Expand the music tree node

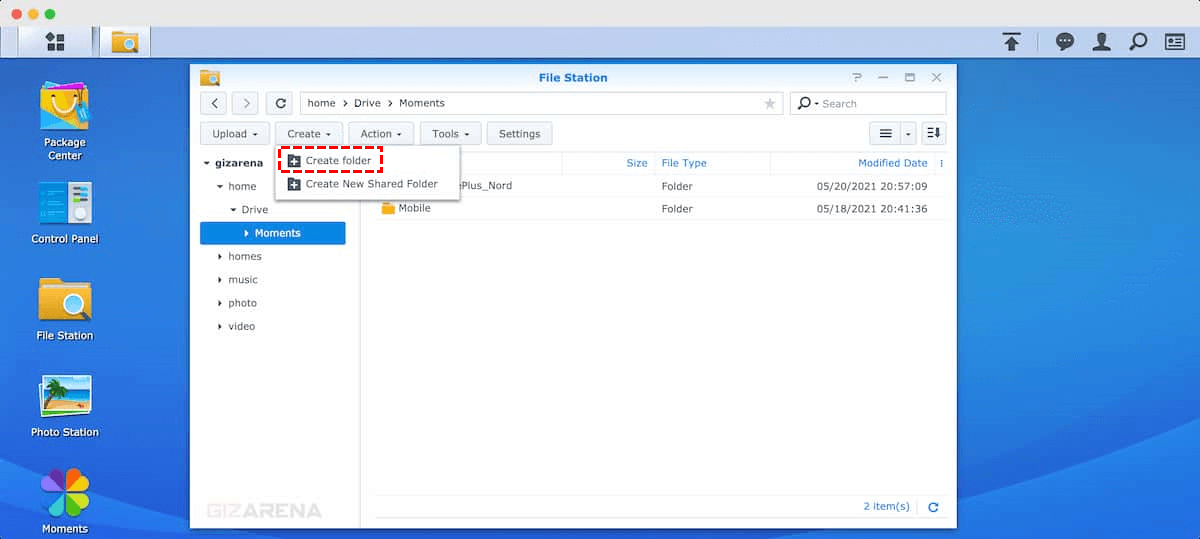[220, 280]
